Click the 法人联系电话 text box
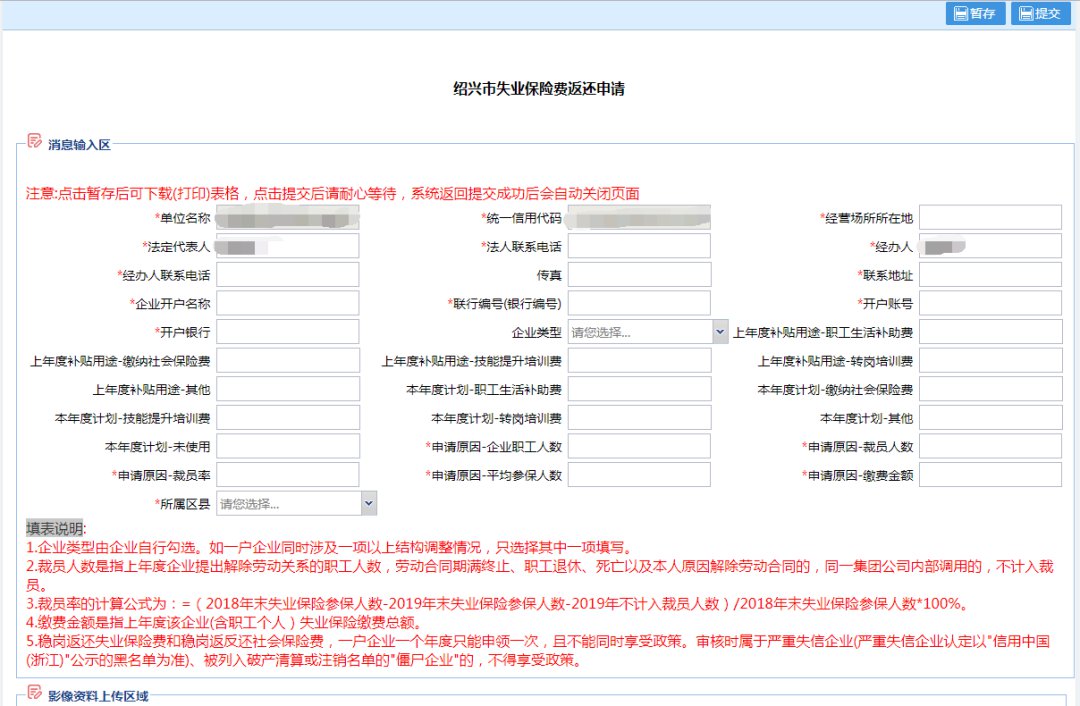This screenshot has width=1080, height=706. tap(639, 246)
